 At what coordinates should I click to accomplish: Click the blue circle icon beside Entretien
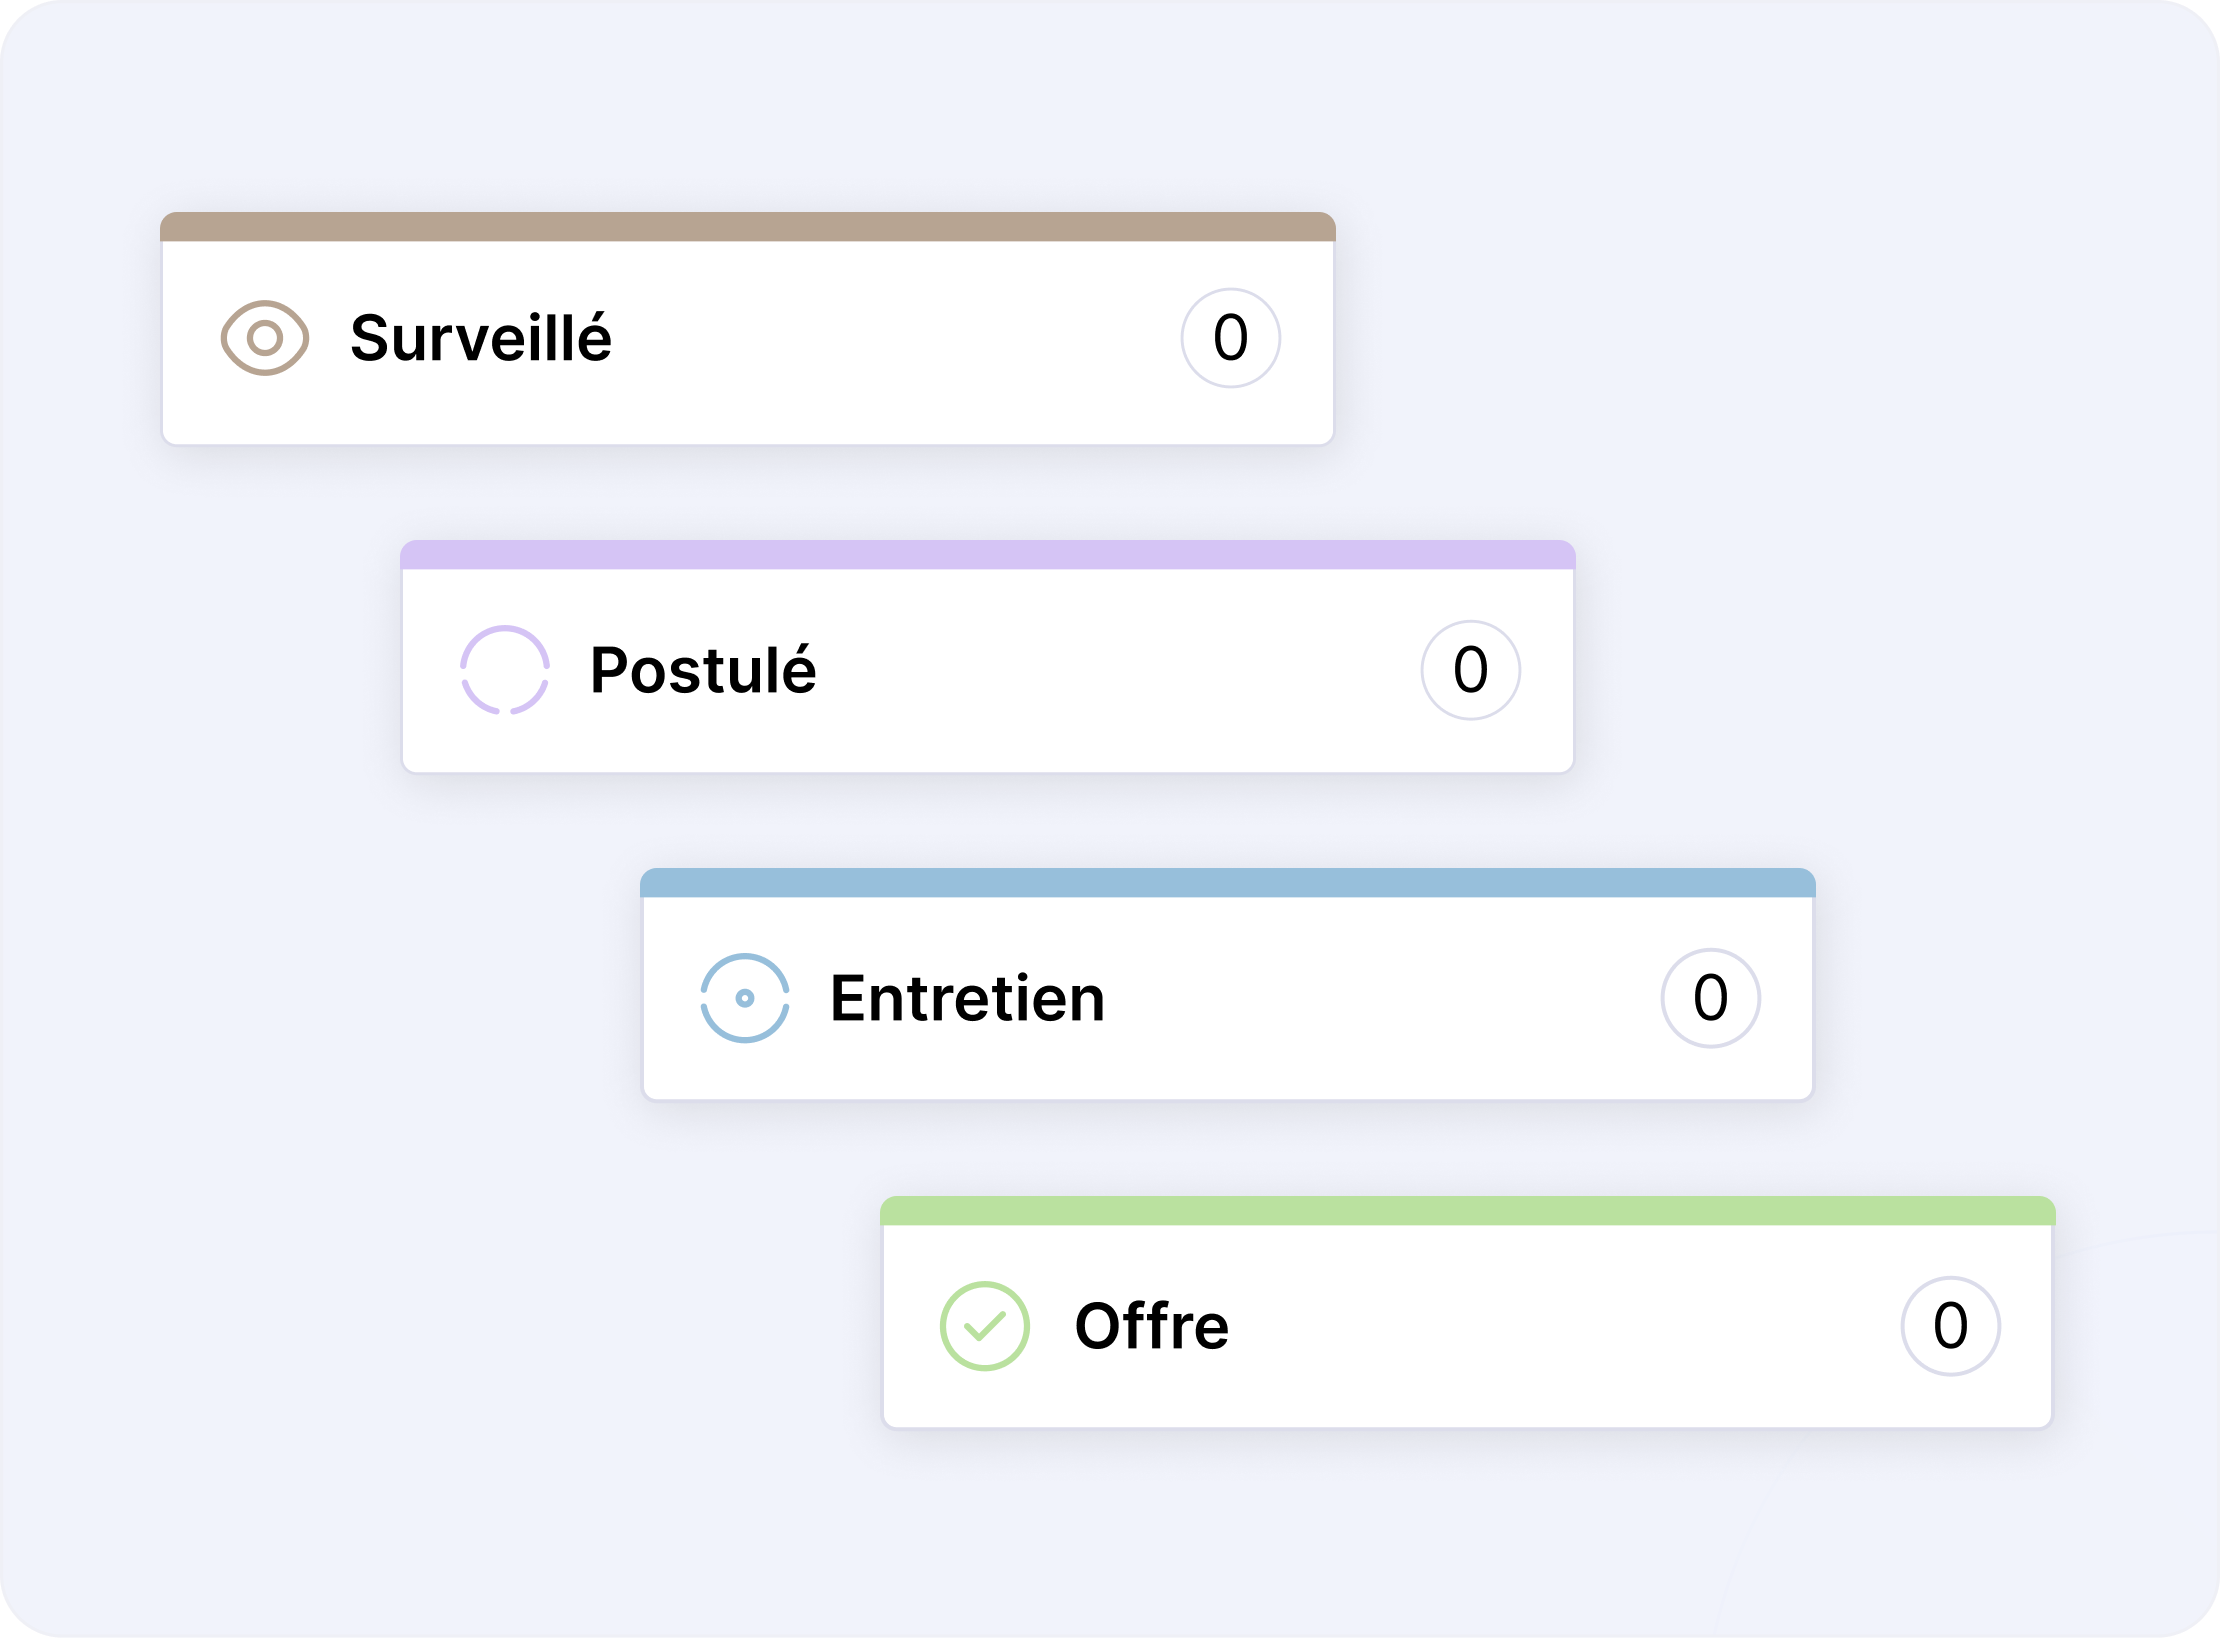pyautogui.click(x=745, y=998)
